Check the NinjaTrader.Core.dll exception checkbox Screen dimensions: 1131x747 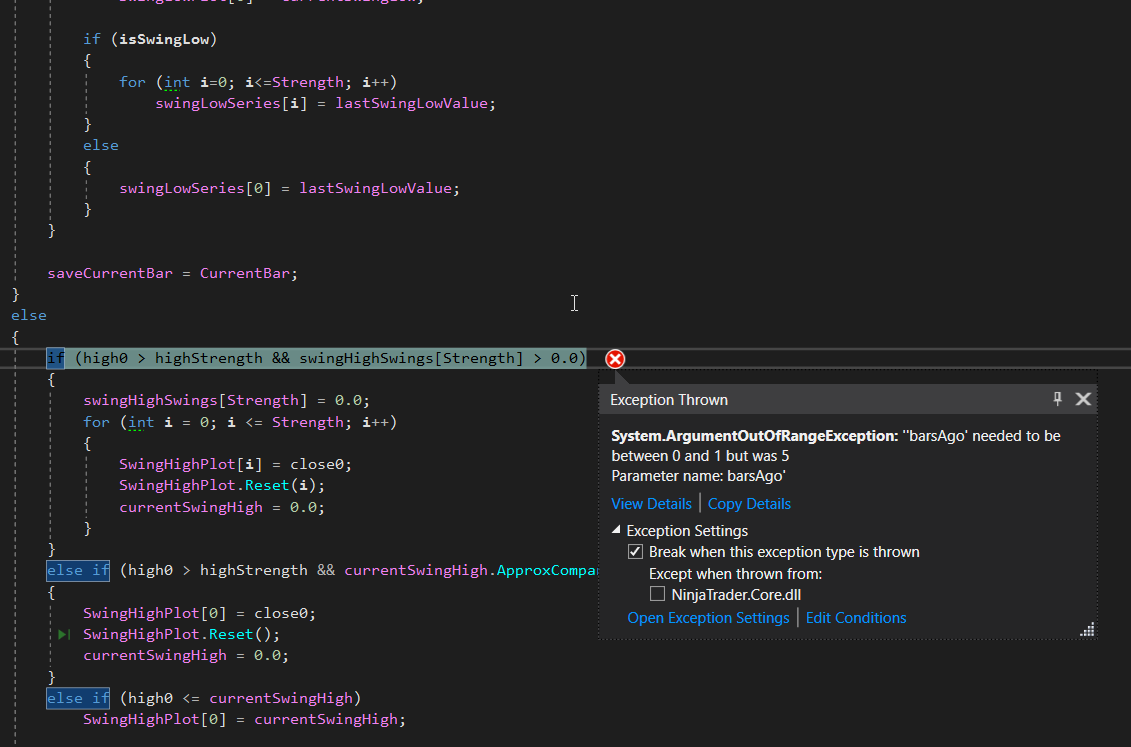[x=657, y=594]
